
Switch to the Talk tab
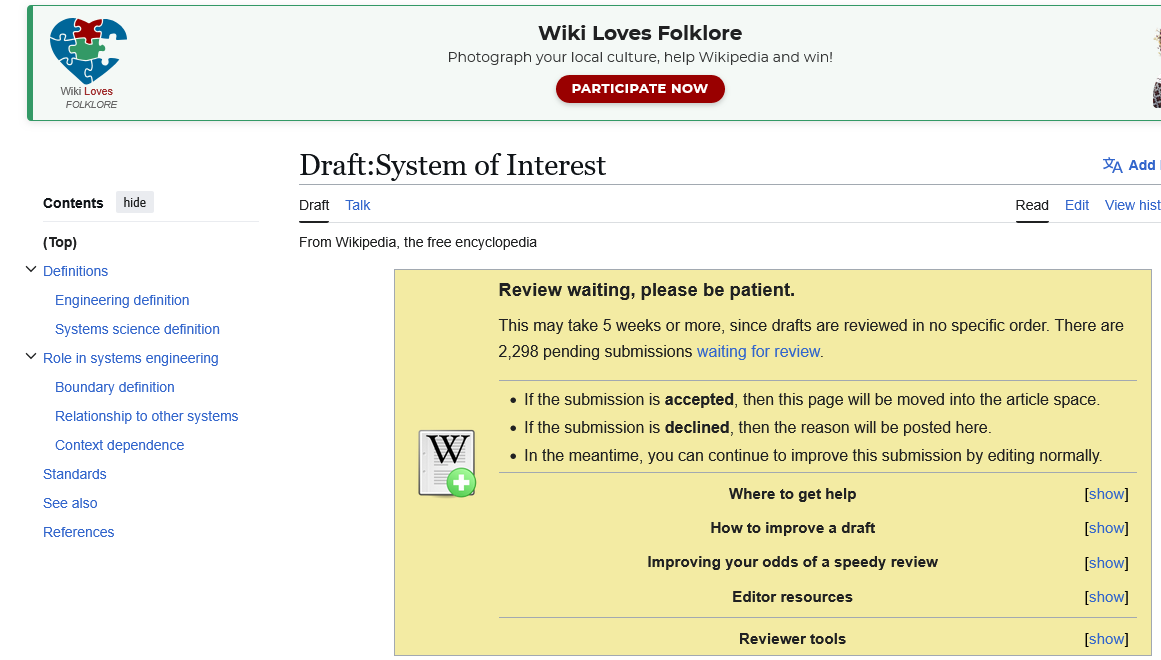tap(357, 205)
